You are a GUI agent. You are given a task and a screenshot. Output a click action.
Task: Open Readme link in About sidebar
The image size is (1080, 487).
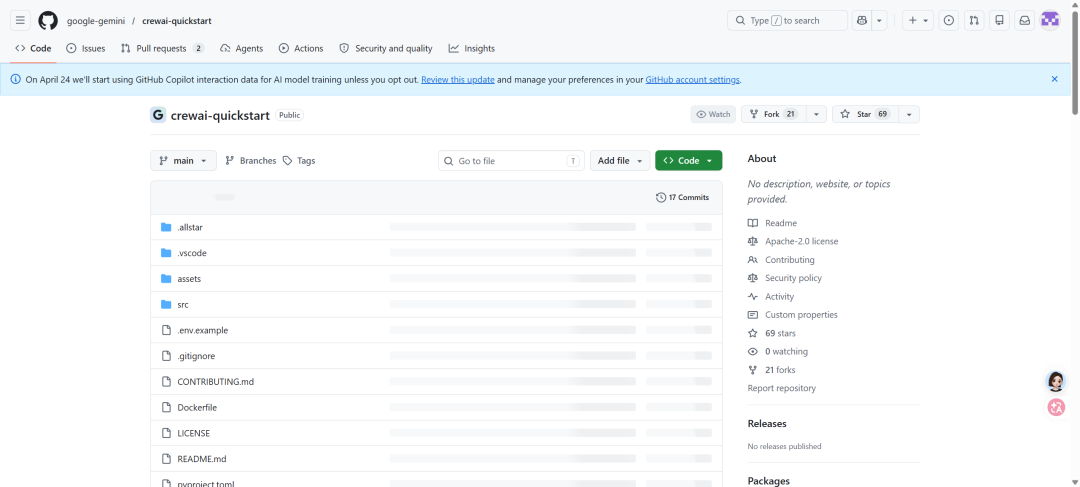pyautogui.click(x=773, y=223)
